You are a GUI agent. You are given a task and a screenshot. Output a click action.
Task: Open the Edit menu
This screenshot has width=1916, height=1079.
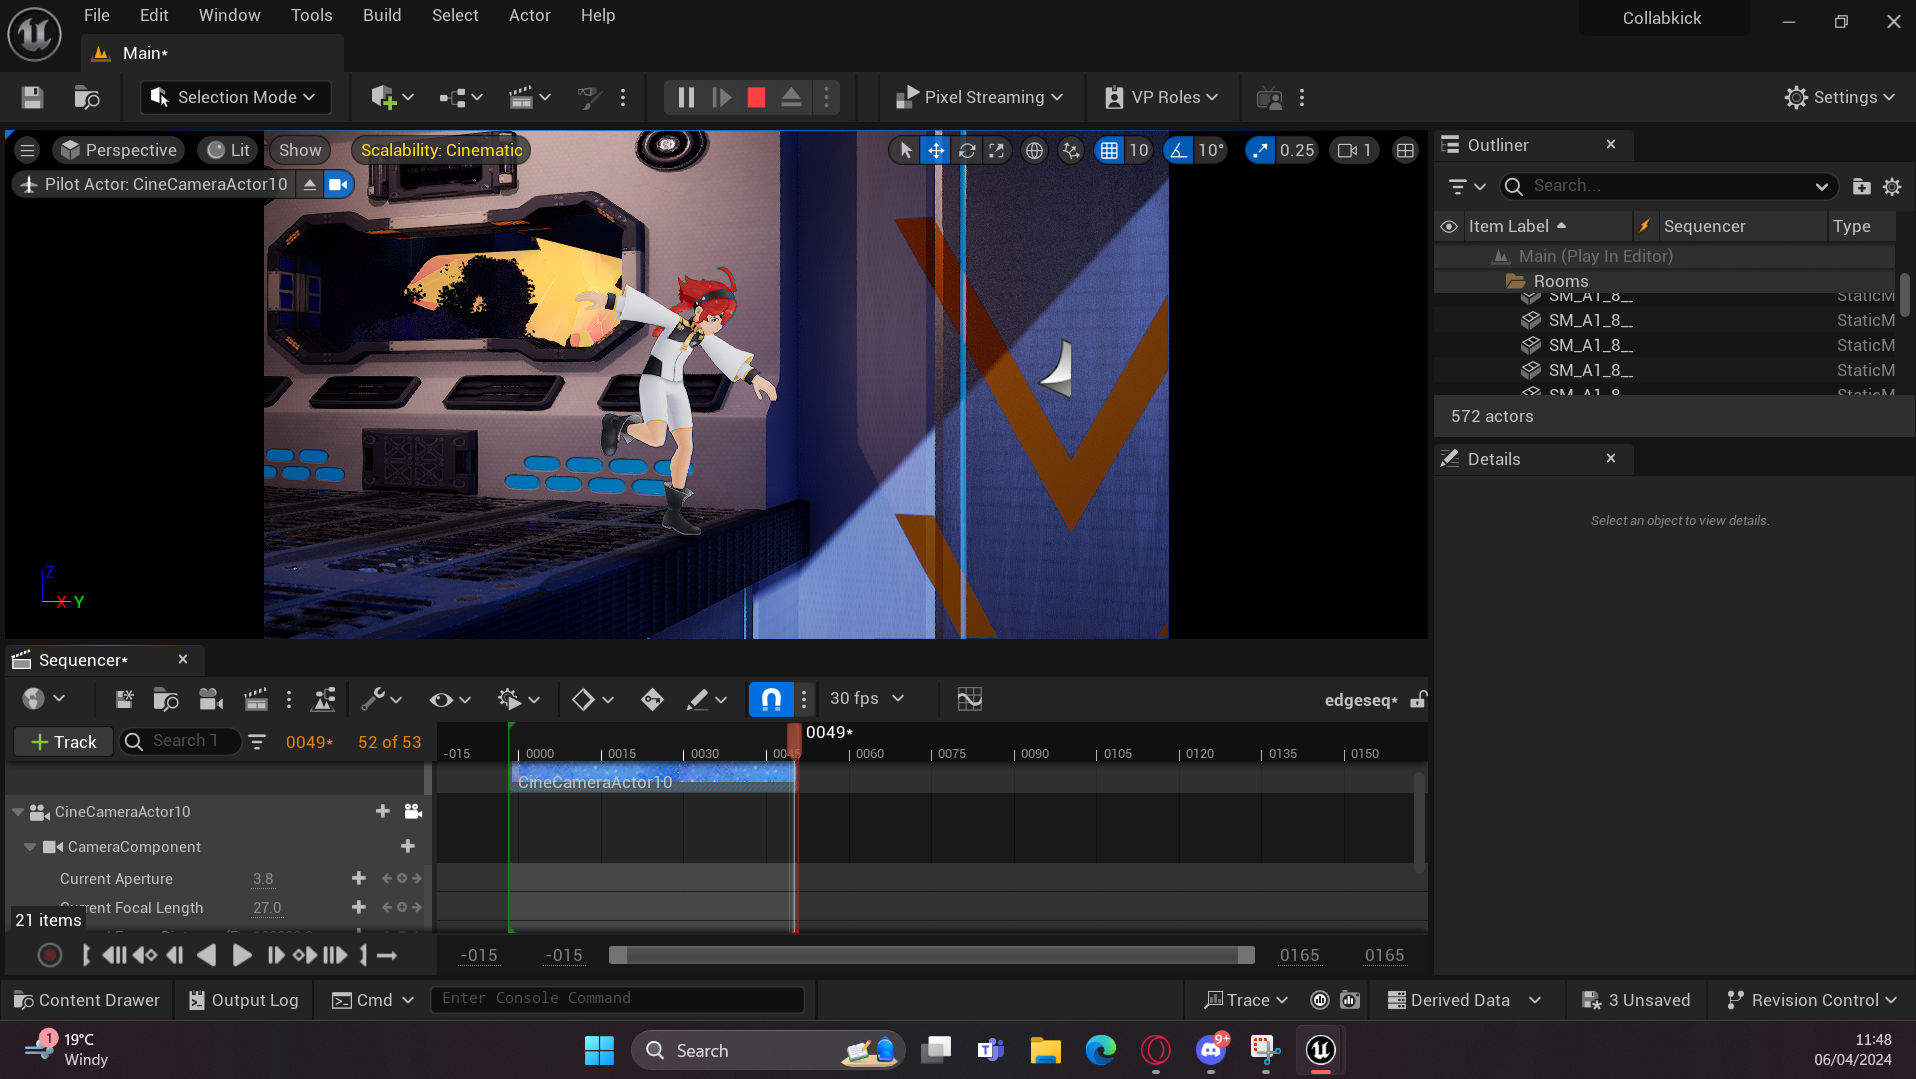click(154, 15)
